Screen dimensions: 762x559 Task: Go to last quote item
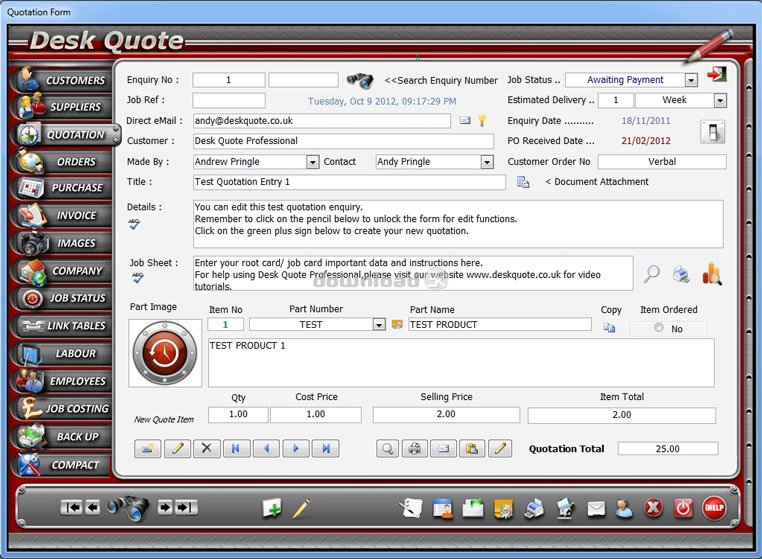point(325,449)
